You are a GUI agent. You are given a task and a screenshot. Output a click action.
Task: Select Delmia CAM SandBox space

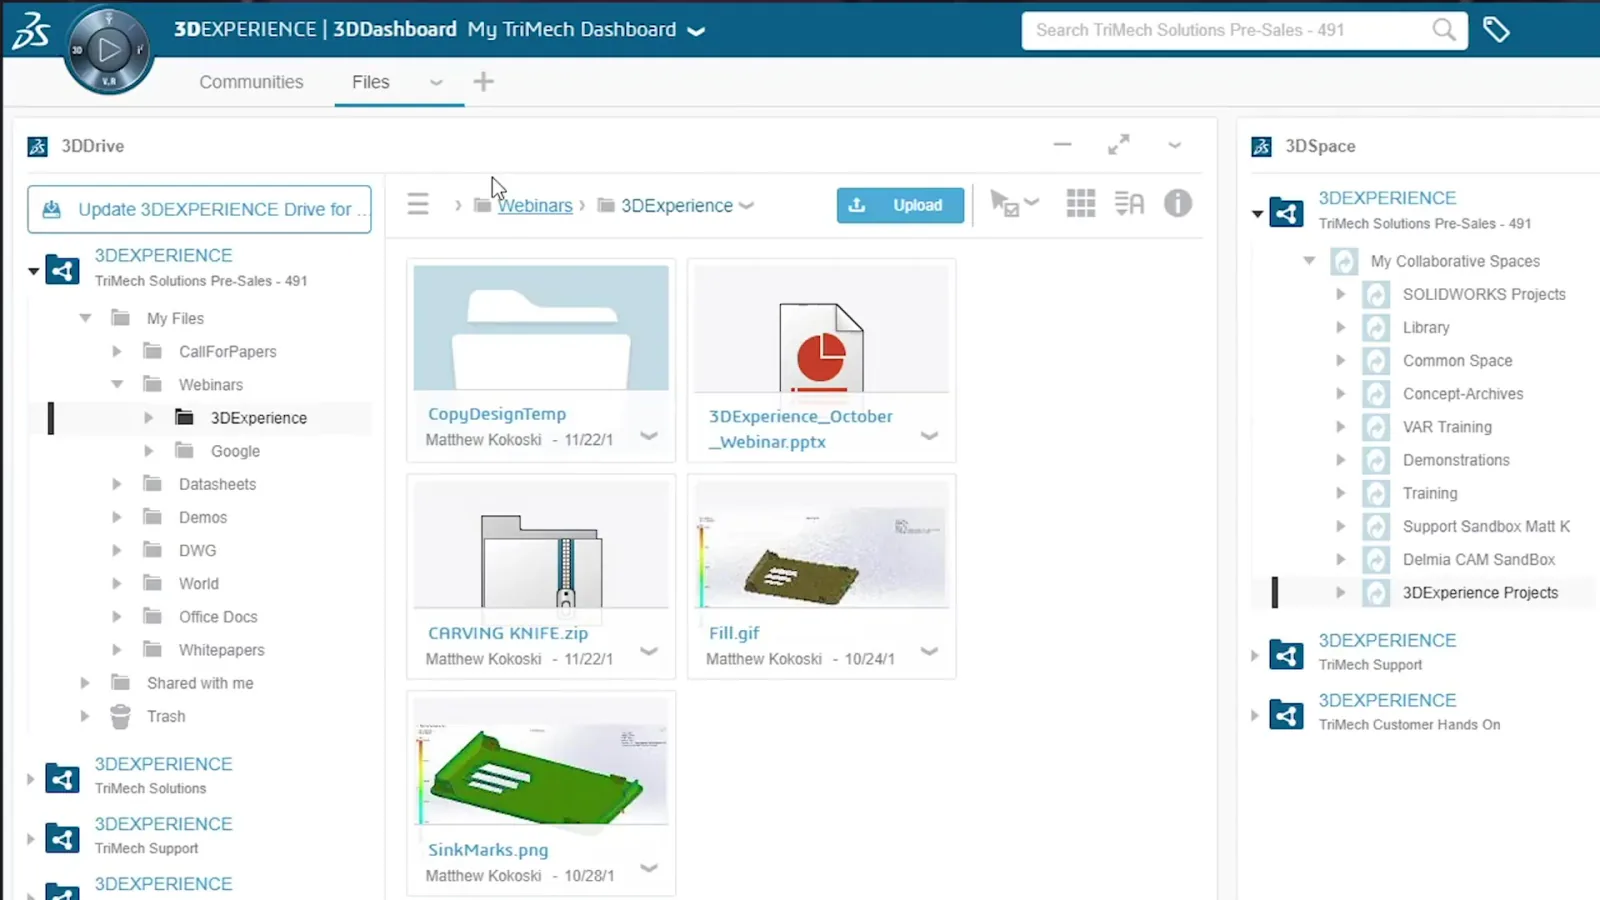(x=1478, y=559)
